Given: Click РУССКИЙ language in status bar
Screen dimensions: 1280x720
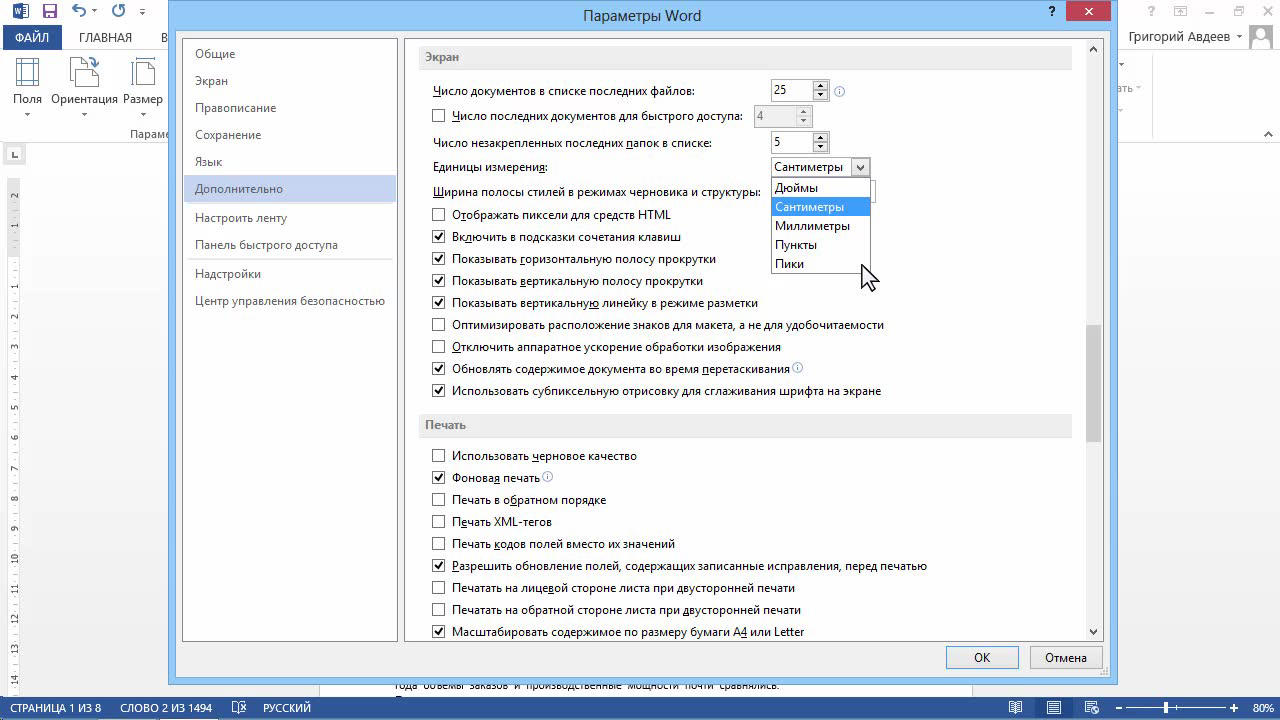Looking at the screenshot, I should (287, 707).
